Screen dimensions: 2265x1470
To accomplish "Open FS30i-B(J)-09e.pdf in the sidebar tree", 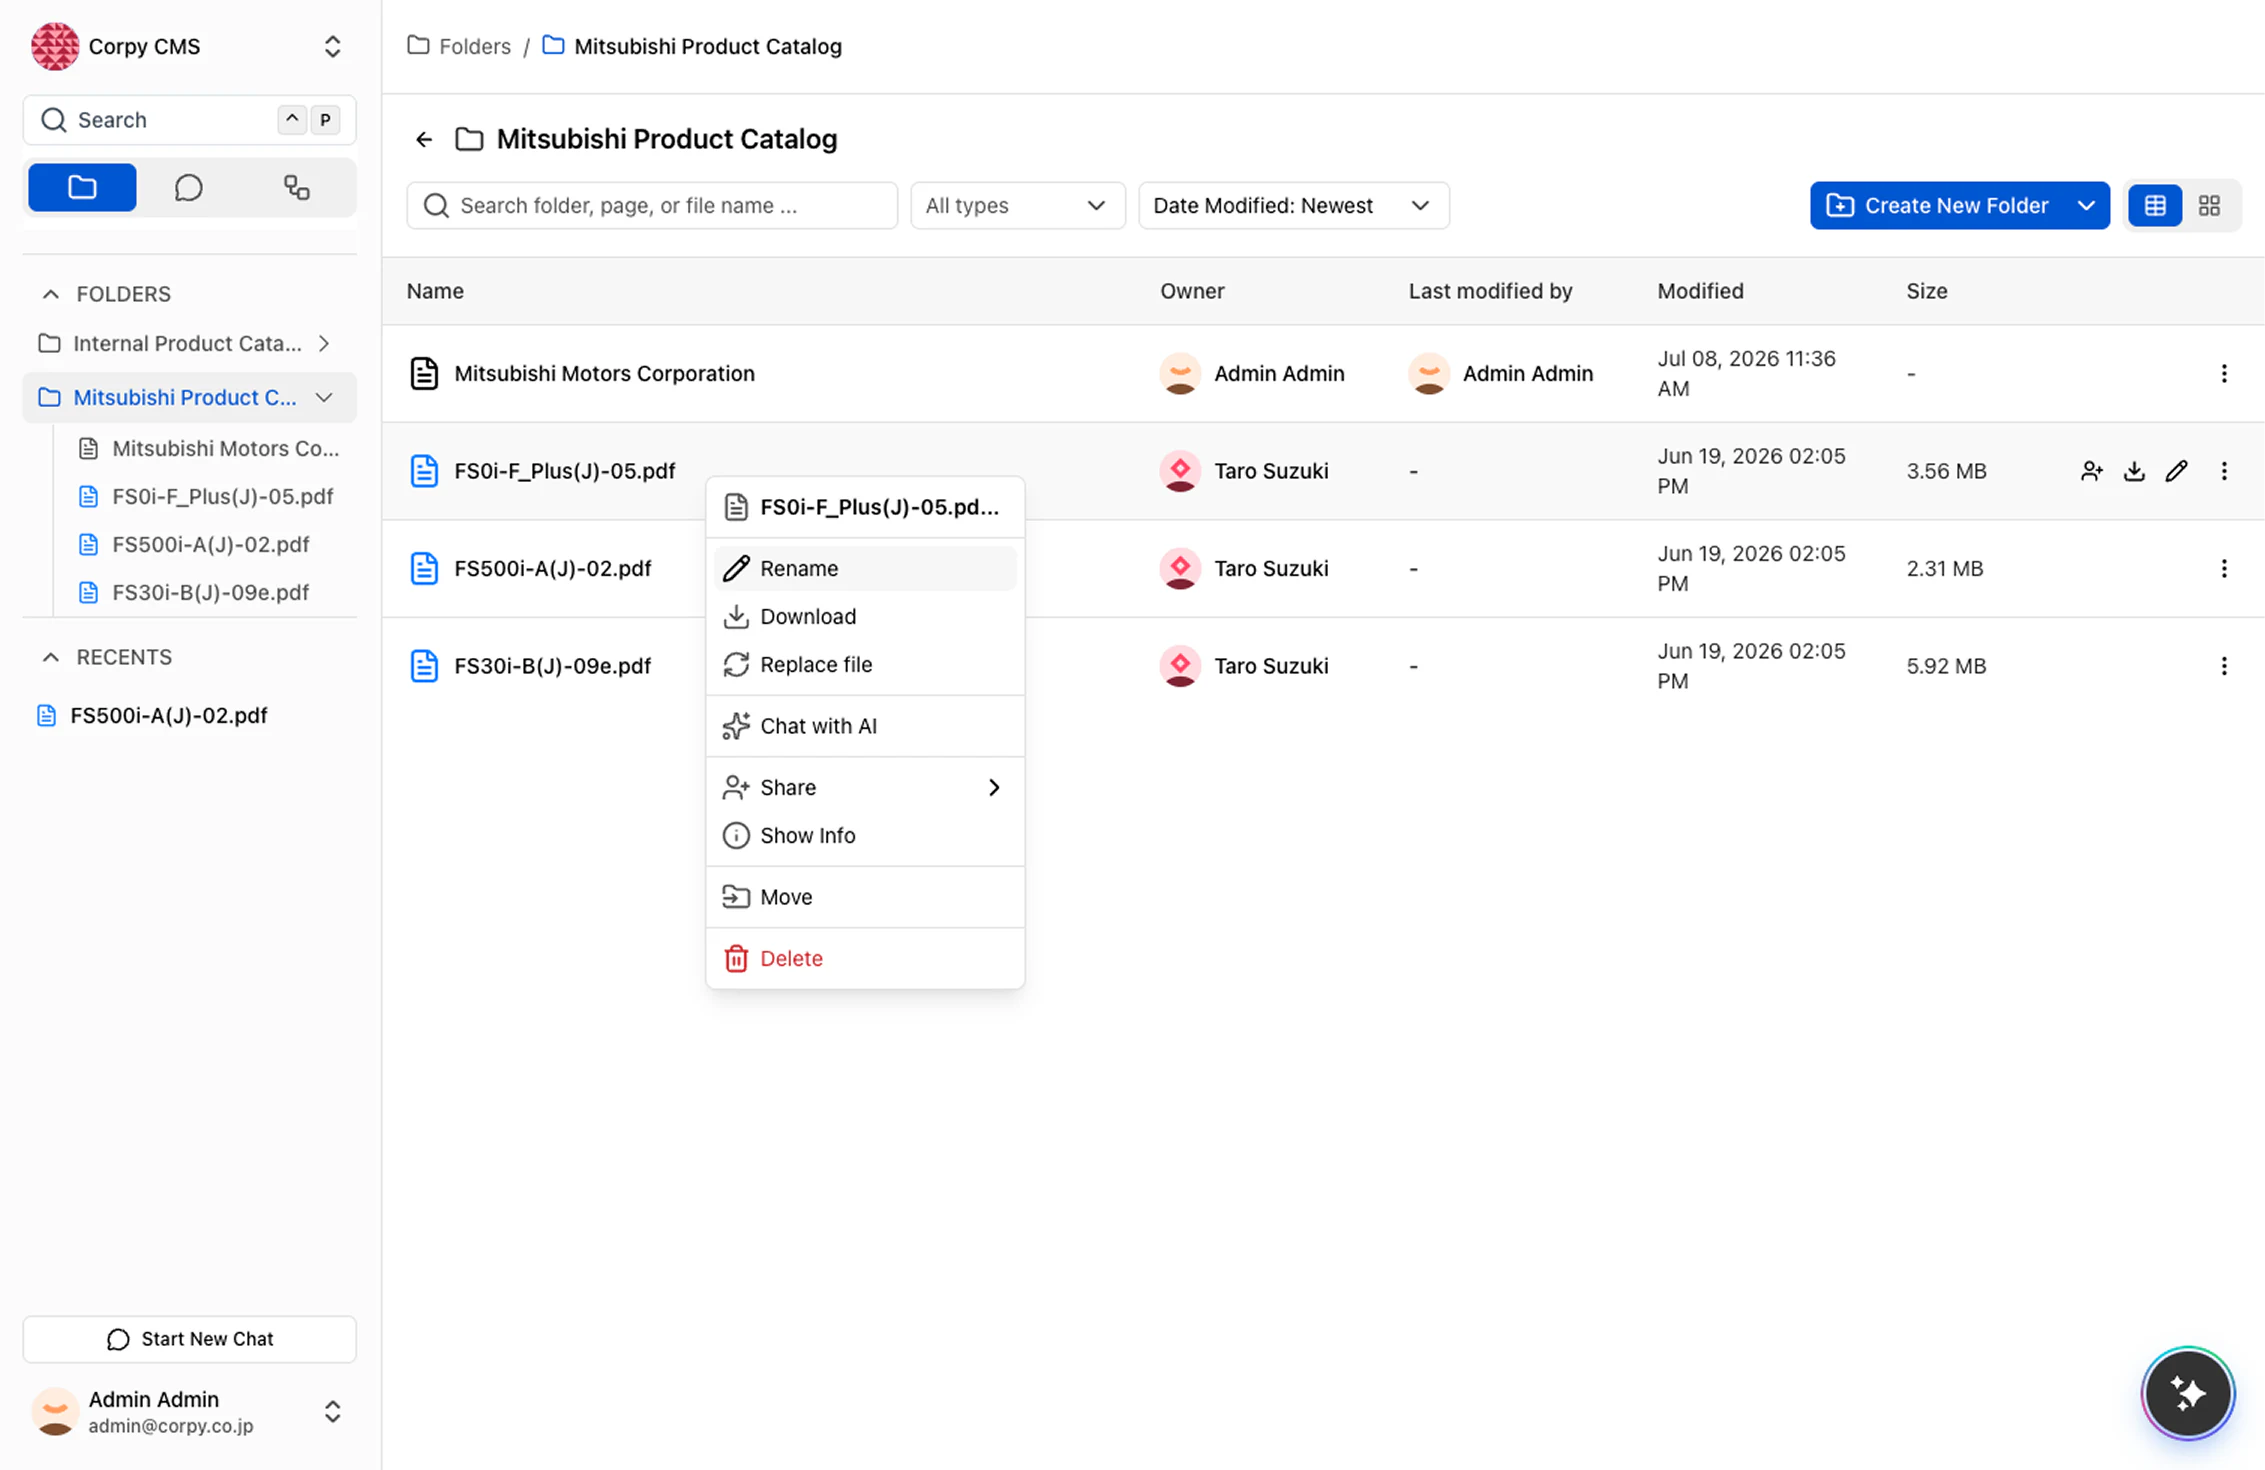I will 209,592.
